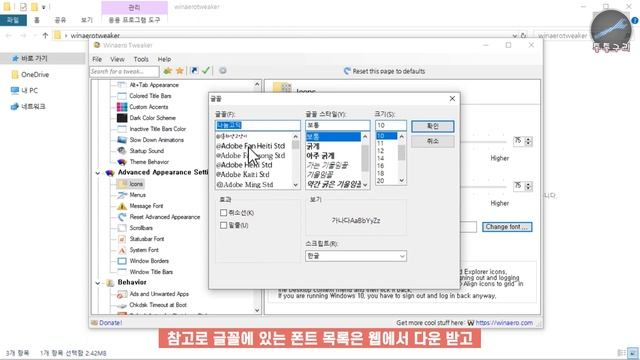Open Scrollbars tweak
The height and width of the screenshot is (360, 640).
141,228
